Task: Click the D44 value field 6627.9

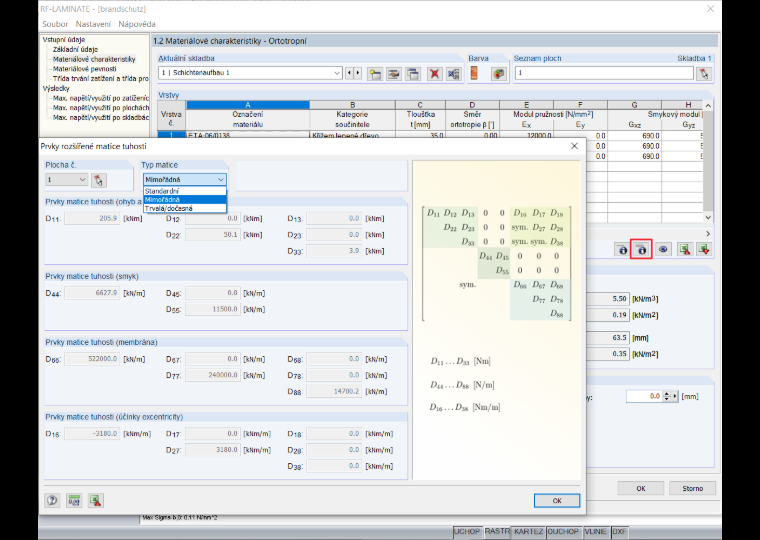Action: pyautogui.click(x=92, y=293)
